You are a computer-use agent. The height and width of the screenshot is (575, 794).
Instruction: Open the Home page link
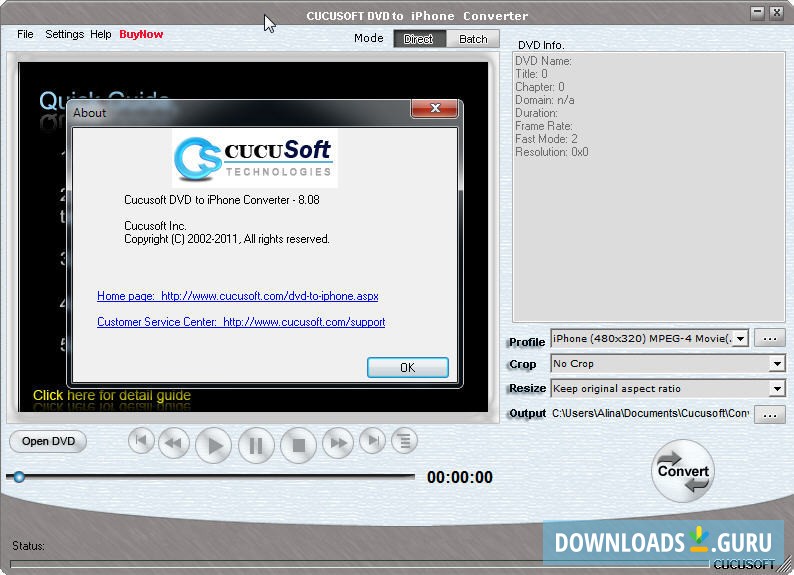pos(237,296)
